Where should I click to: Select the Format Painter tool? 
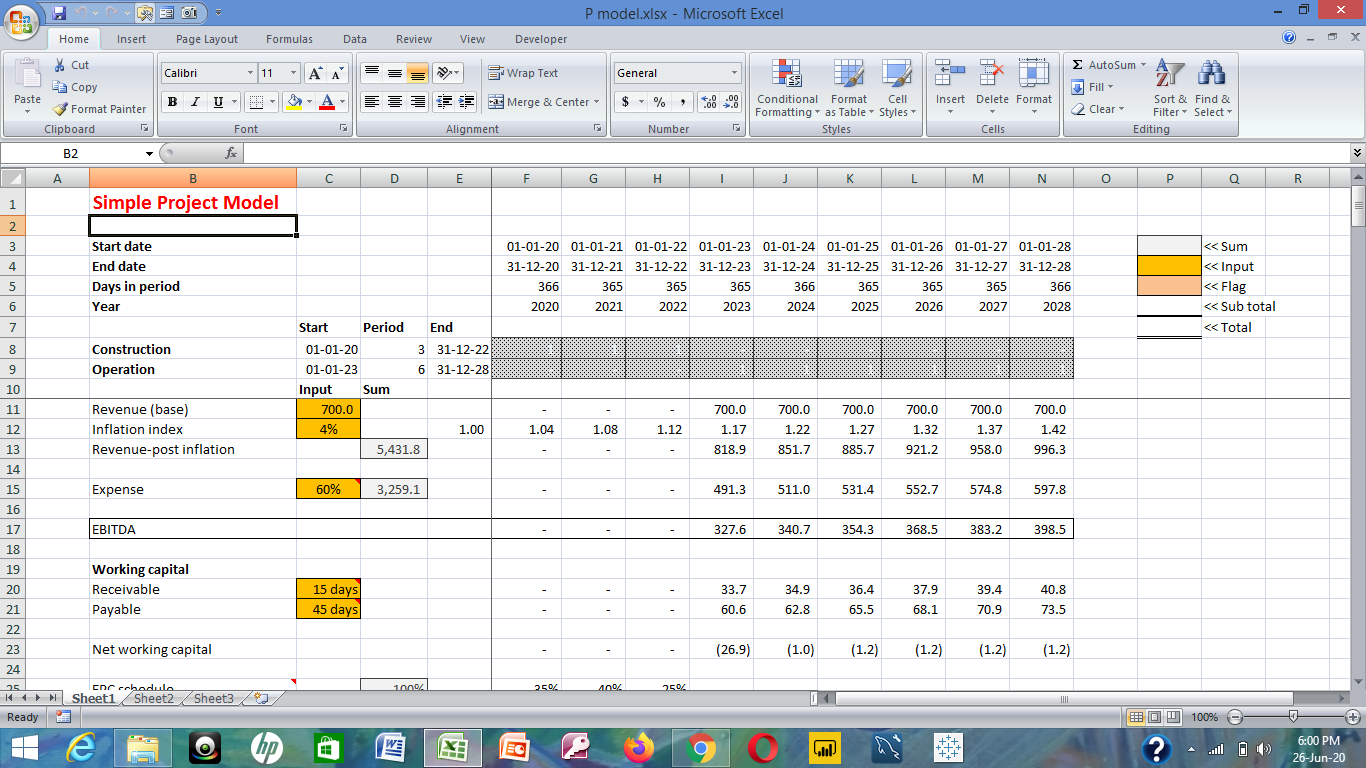[x=100, y=109]
